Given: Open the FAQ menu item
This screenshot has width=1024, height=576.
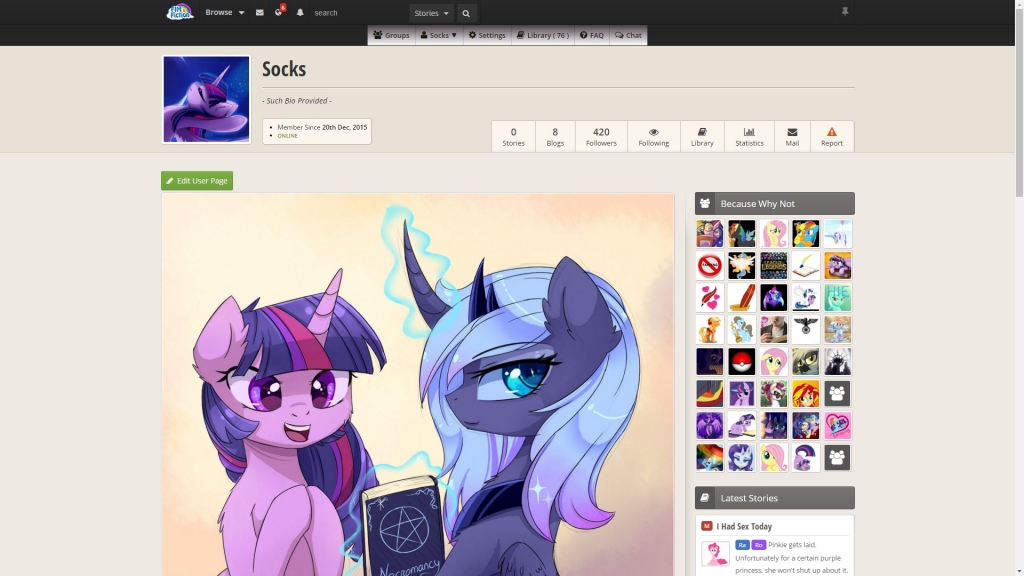Looking at the screenshot, I should click(x=592, y=35).
